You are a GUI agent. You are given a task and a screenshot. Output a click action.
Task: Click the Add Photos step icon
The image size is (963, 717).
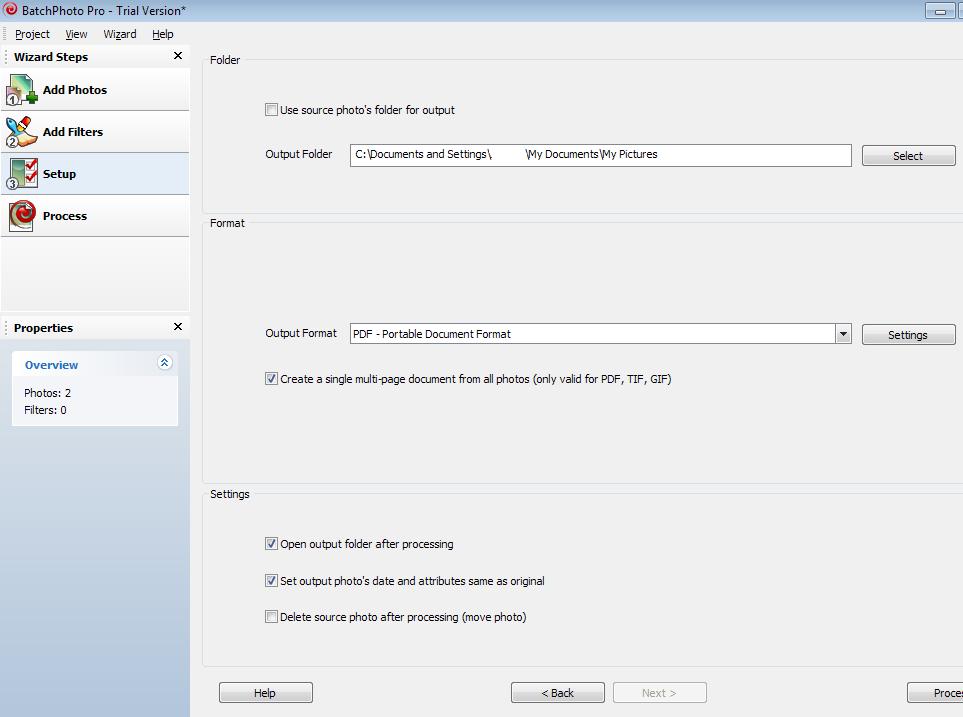[x=22, y=90]
